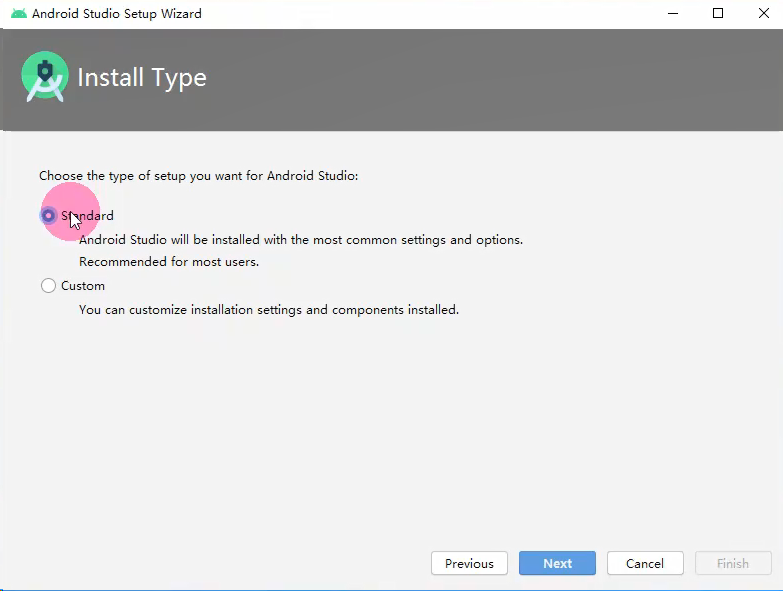Click 'Android Studio will be installed' description

301,240
